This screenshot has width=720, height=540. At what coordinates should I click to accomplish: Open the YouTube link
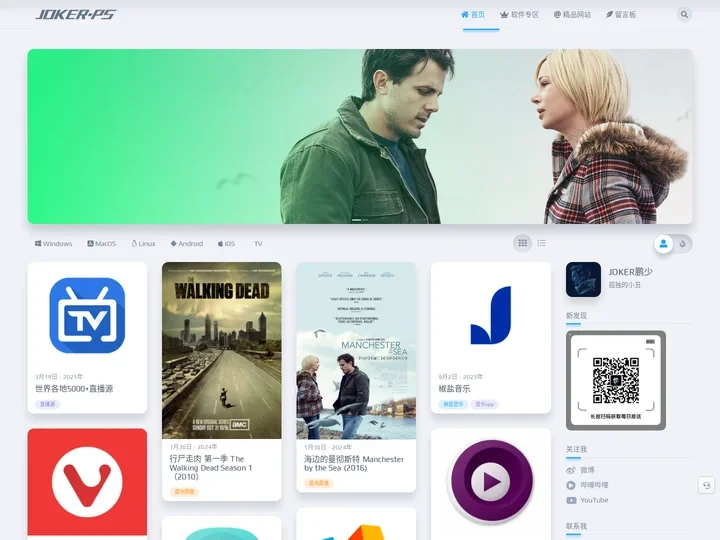pos(594,500)
